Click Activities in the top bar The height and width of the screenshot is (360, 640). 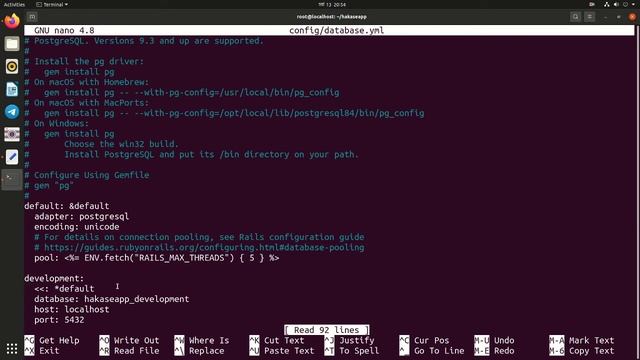[x=14, y=4]
